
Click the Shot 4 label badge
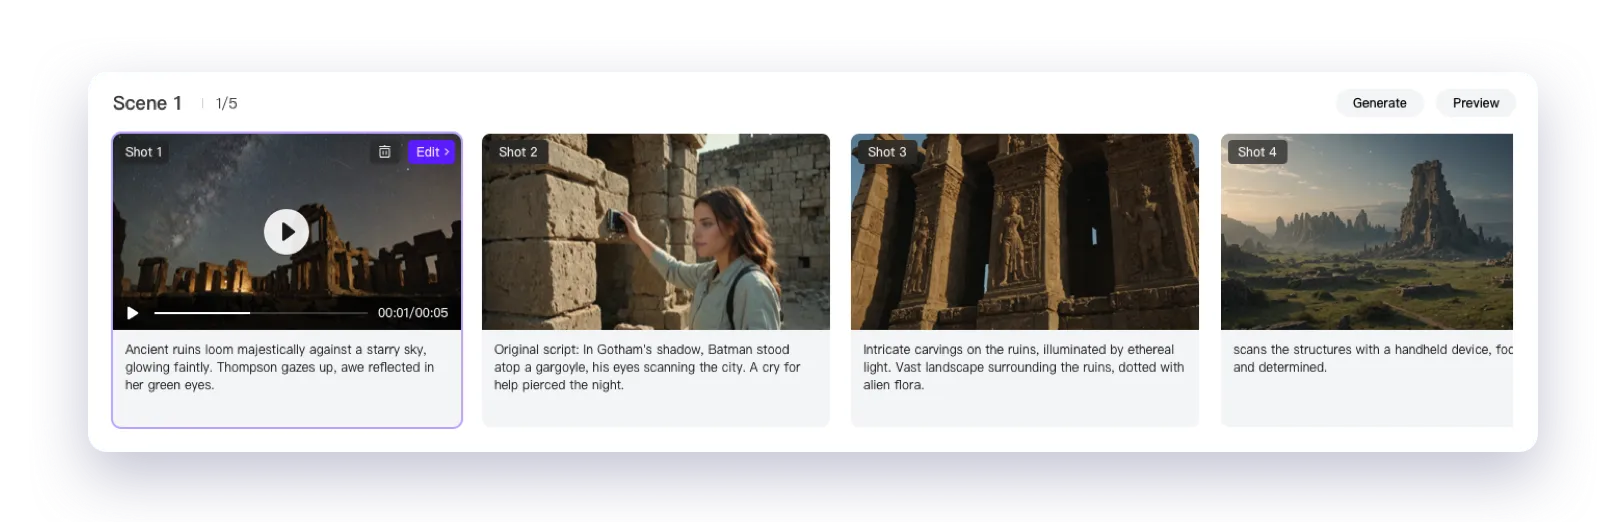coord(1257,152)
